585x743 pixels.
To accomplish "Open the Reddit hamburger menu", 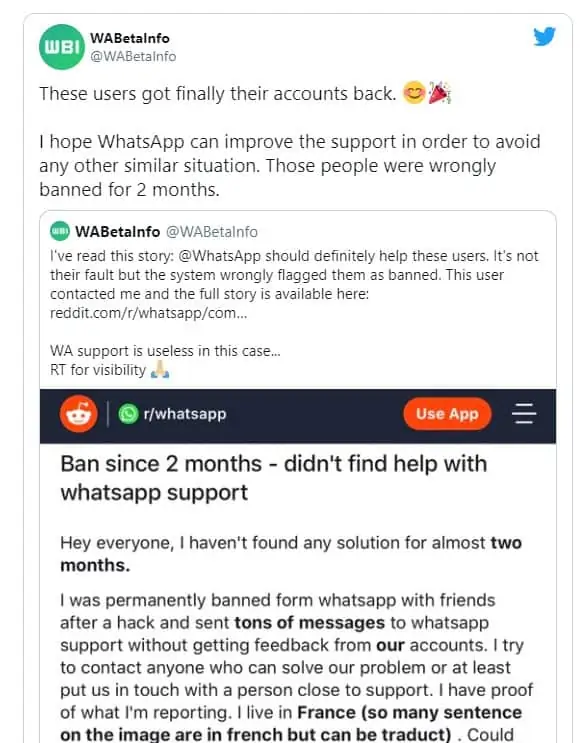I will click(x=524, y=414).
